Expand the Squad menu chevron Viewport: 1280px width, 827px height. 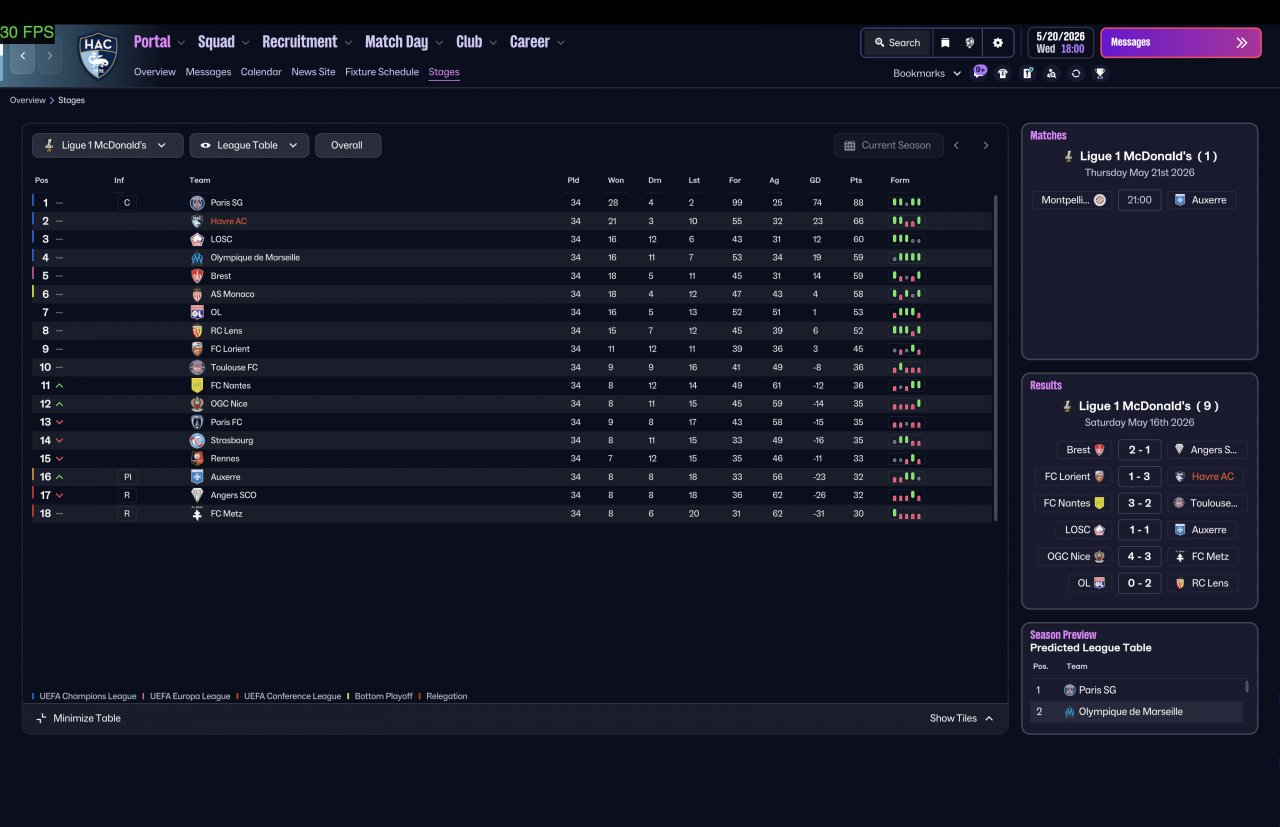245,42
